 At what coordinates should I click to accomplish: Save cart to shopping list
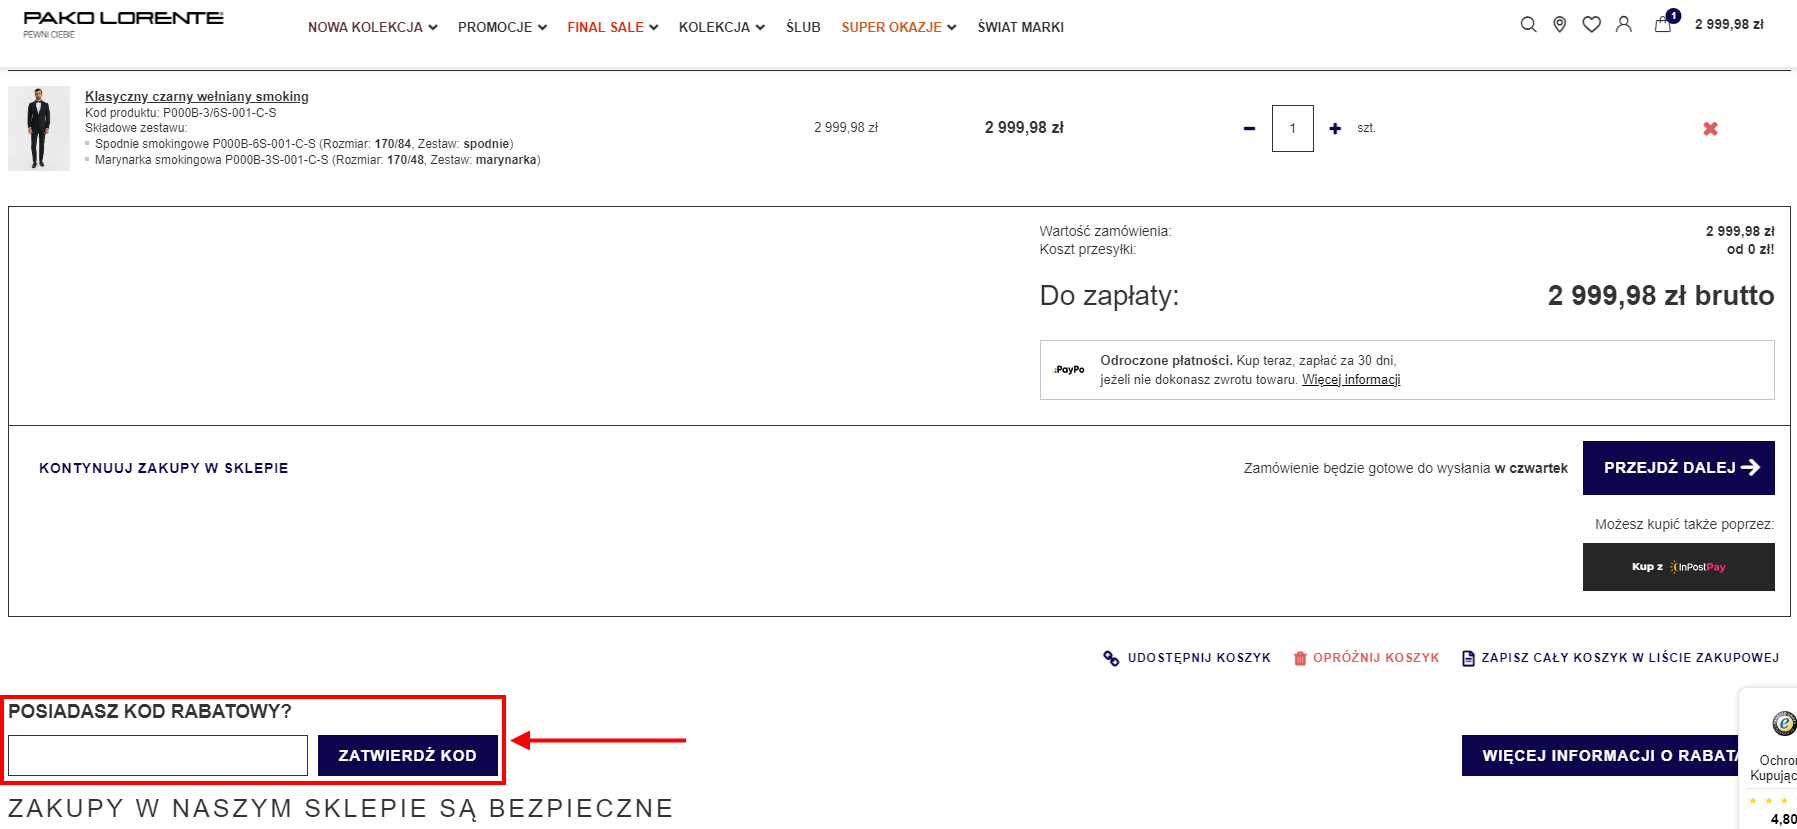[x=1620, y=658]
